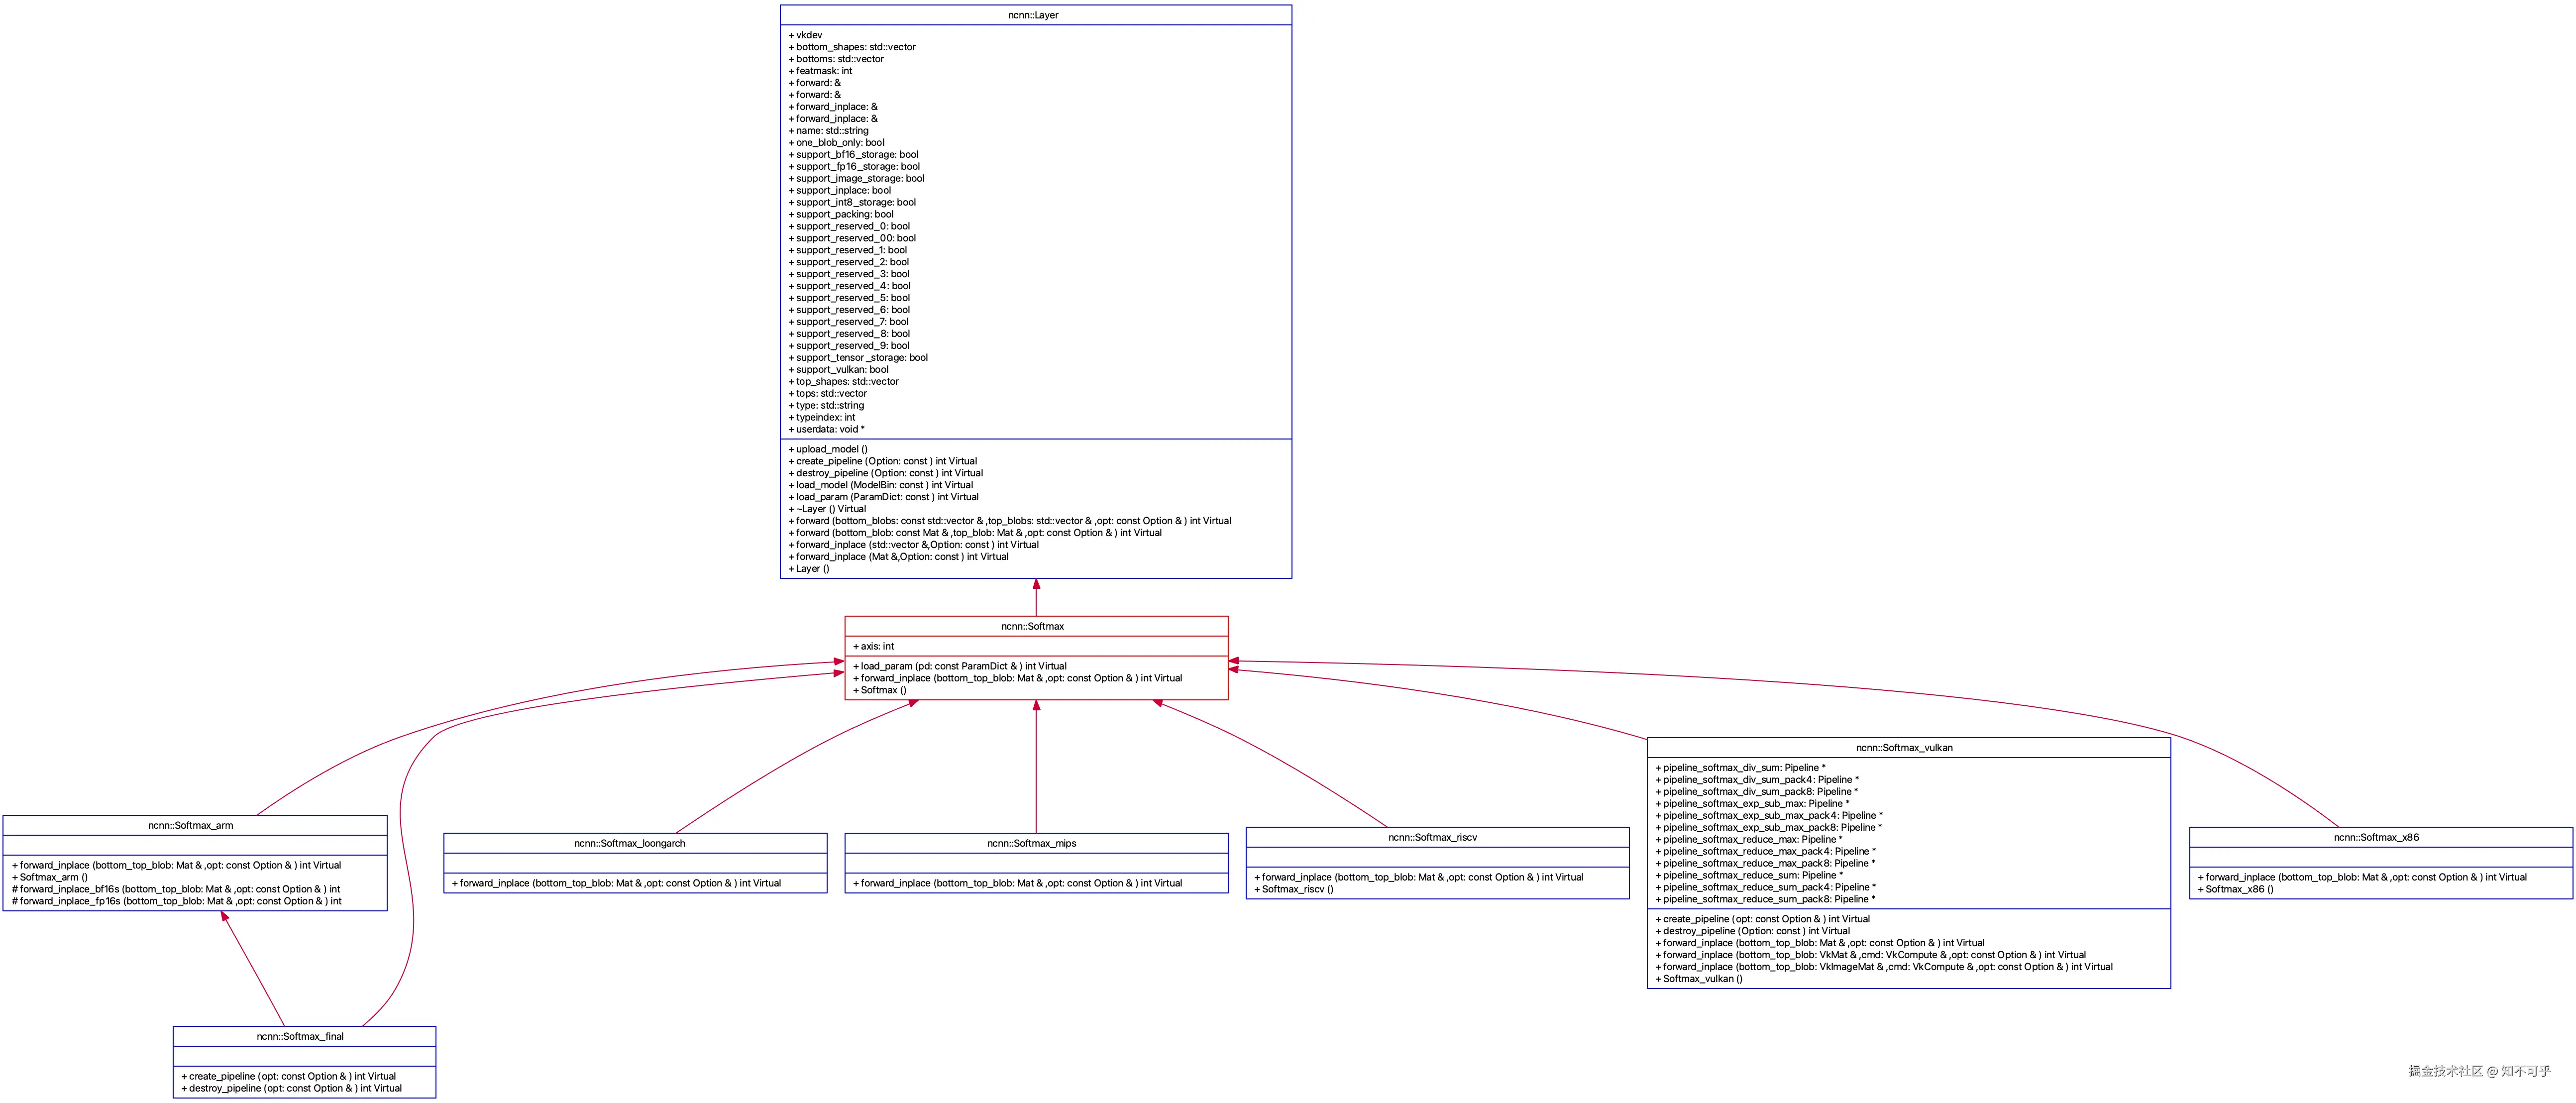Select 'support_image_storage: bool' attribute
Viewport: 2576px width, 1103px height.
(857, 179)
